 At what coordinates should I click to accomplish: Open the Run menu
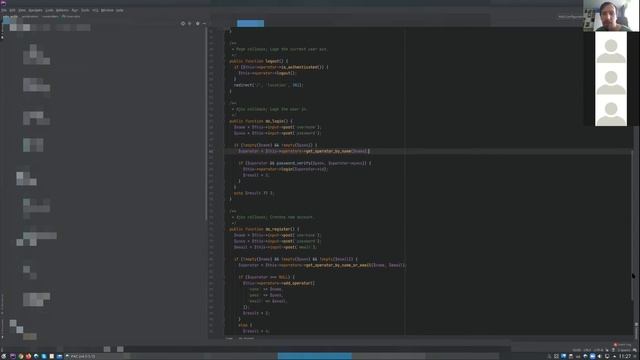tap(75, 10)
